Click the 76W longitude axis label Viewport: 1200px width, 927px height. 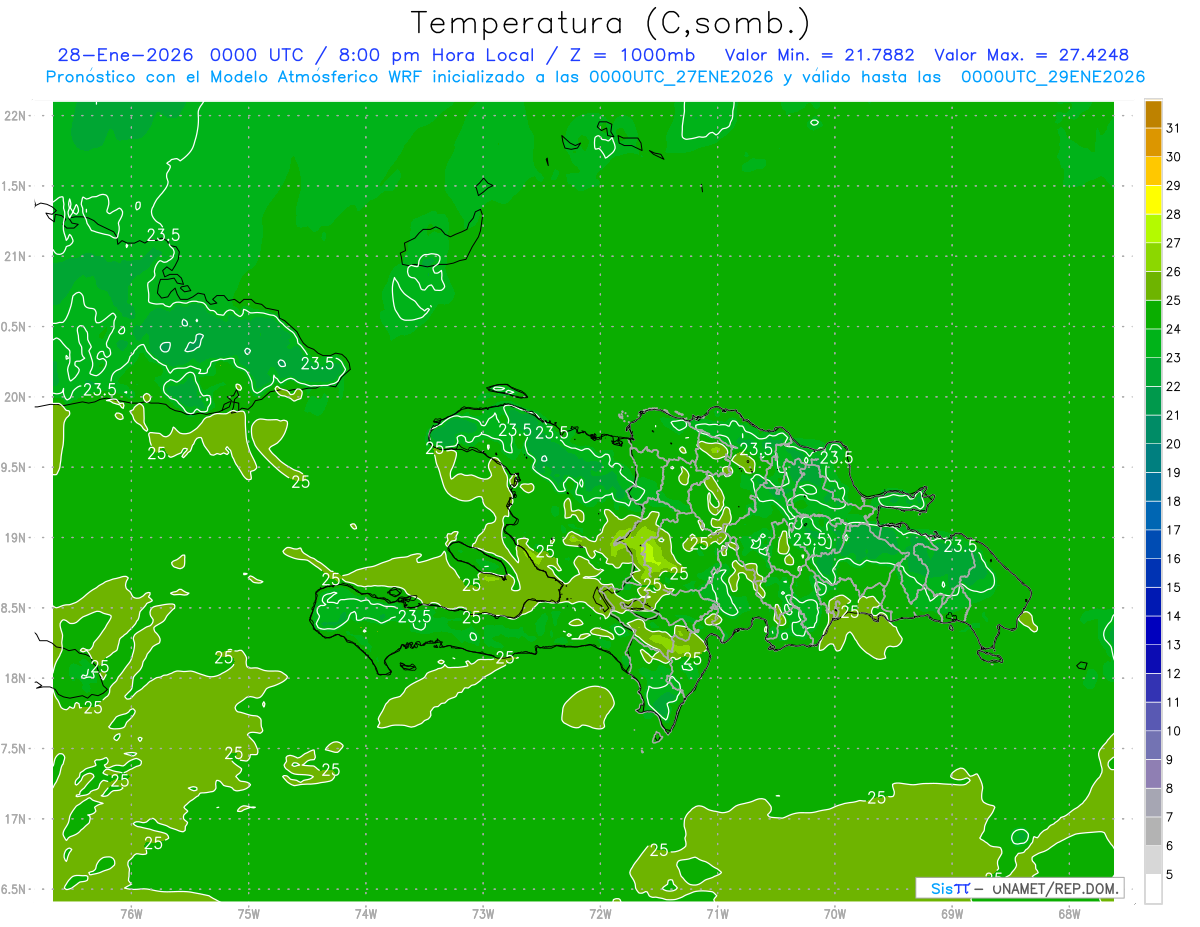pos(131,914)
